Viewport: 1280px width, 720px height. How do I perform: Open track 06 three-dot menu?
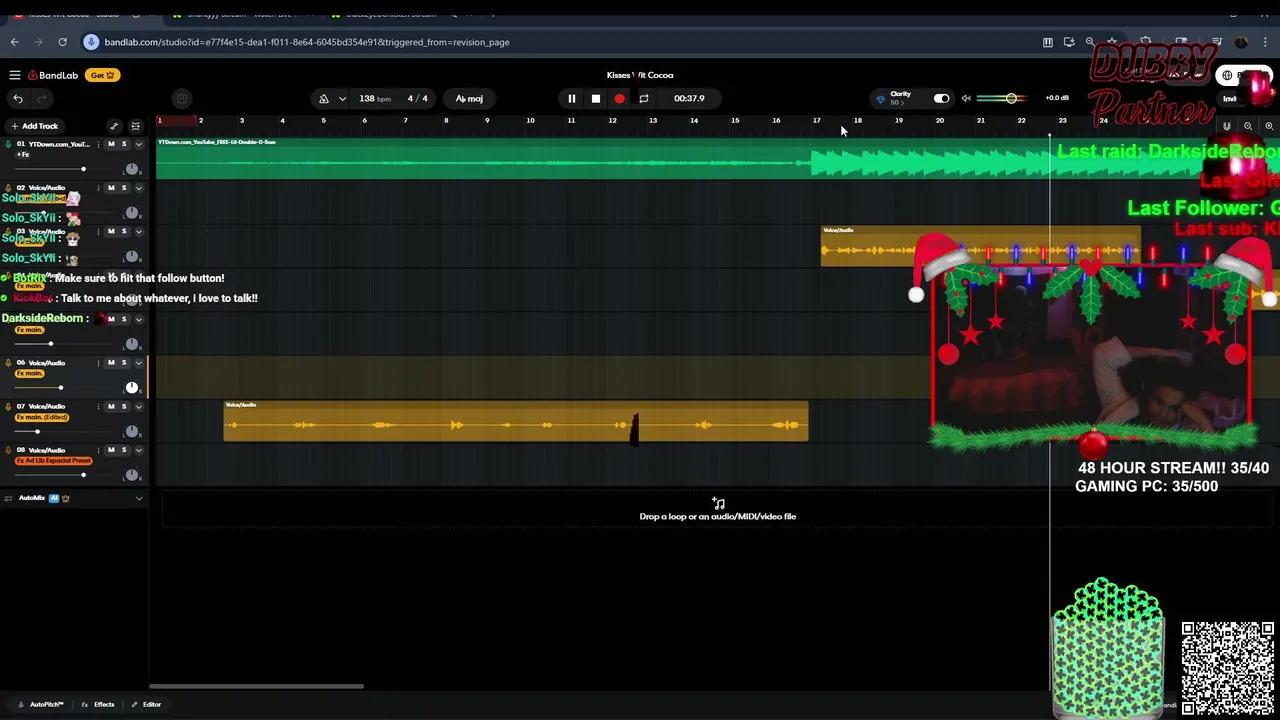click(98, 363)
